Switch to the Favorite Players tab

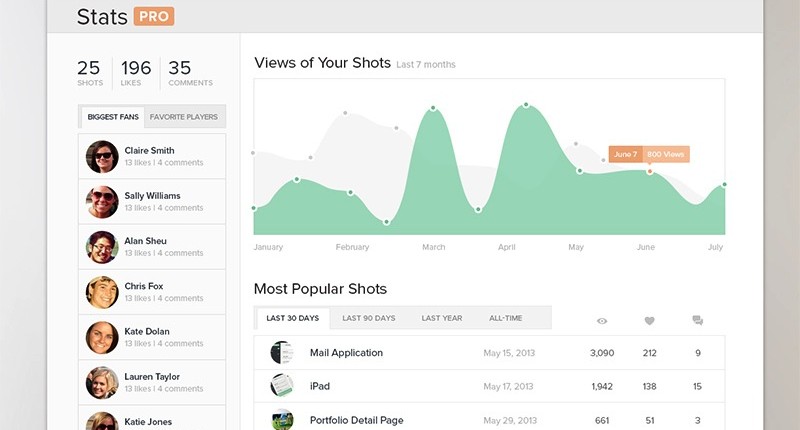coord(183,117)
